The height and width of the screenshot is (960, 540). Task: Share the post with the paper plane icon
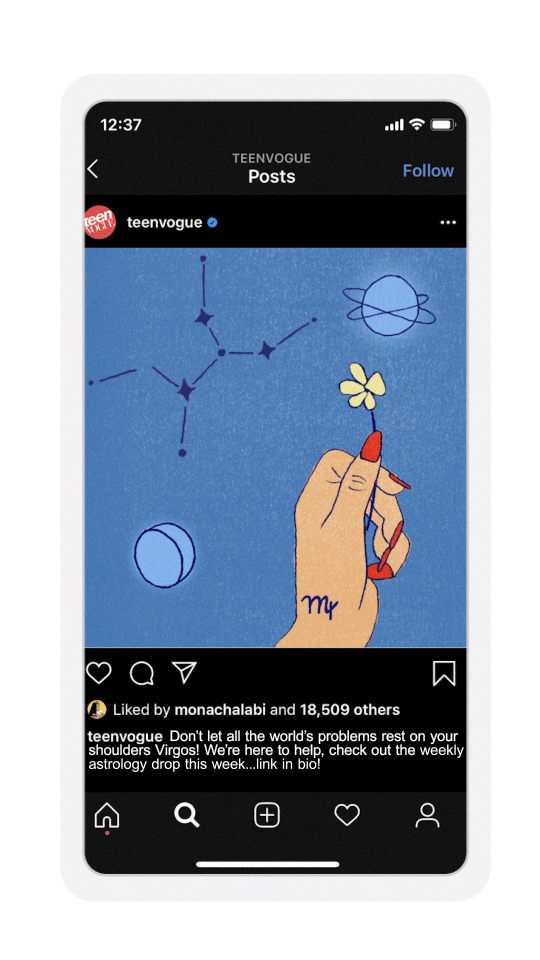184,672
